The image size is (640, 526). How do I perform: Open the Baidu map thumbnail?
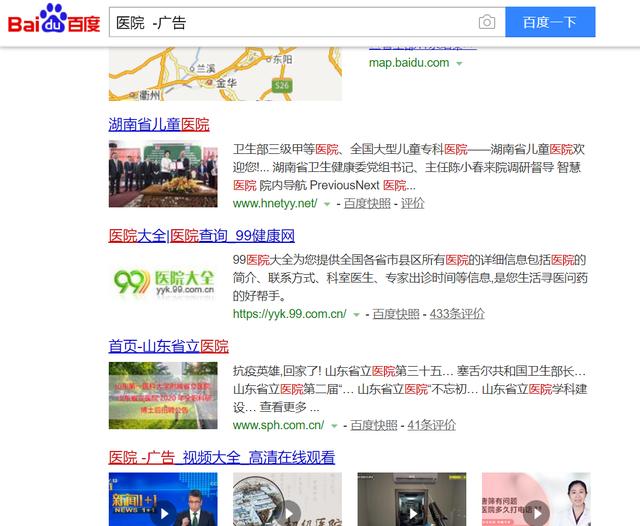225,74
